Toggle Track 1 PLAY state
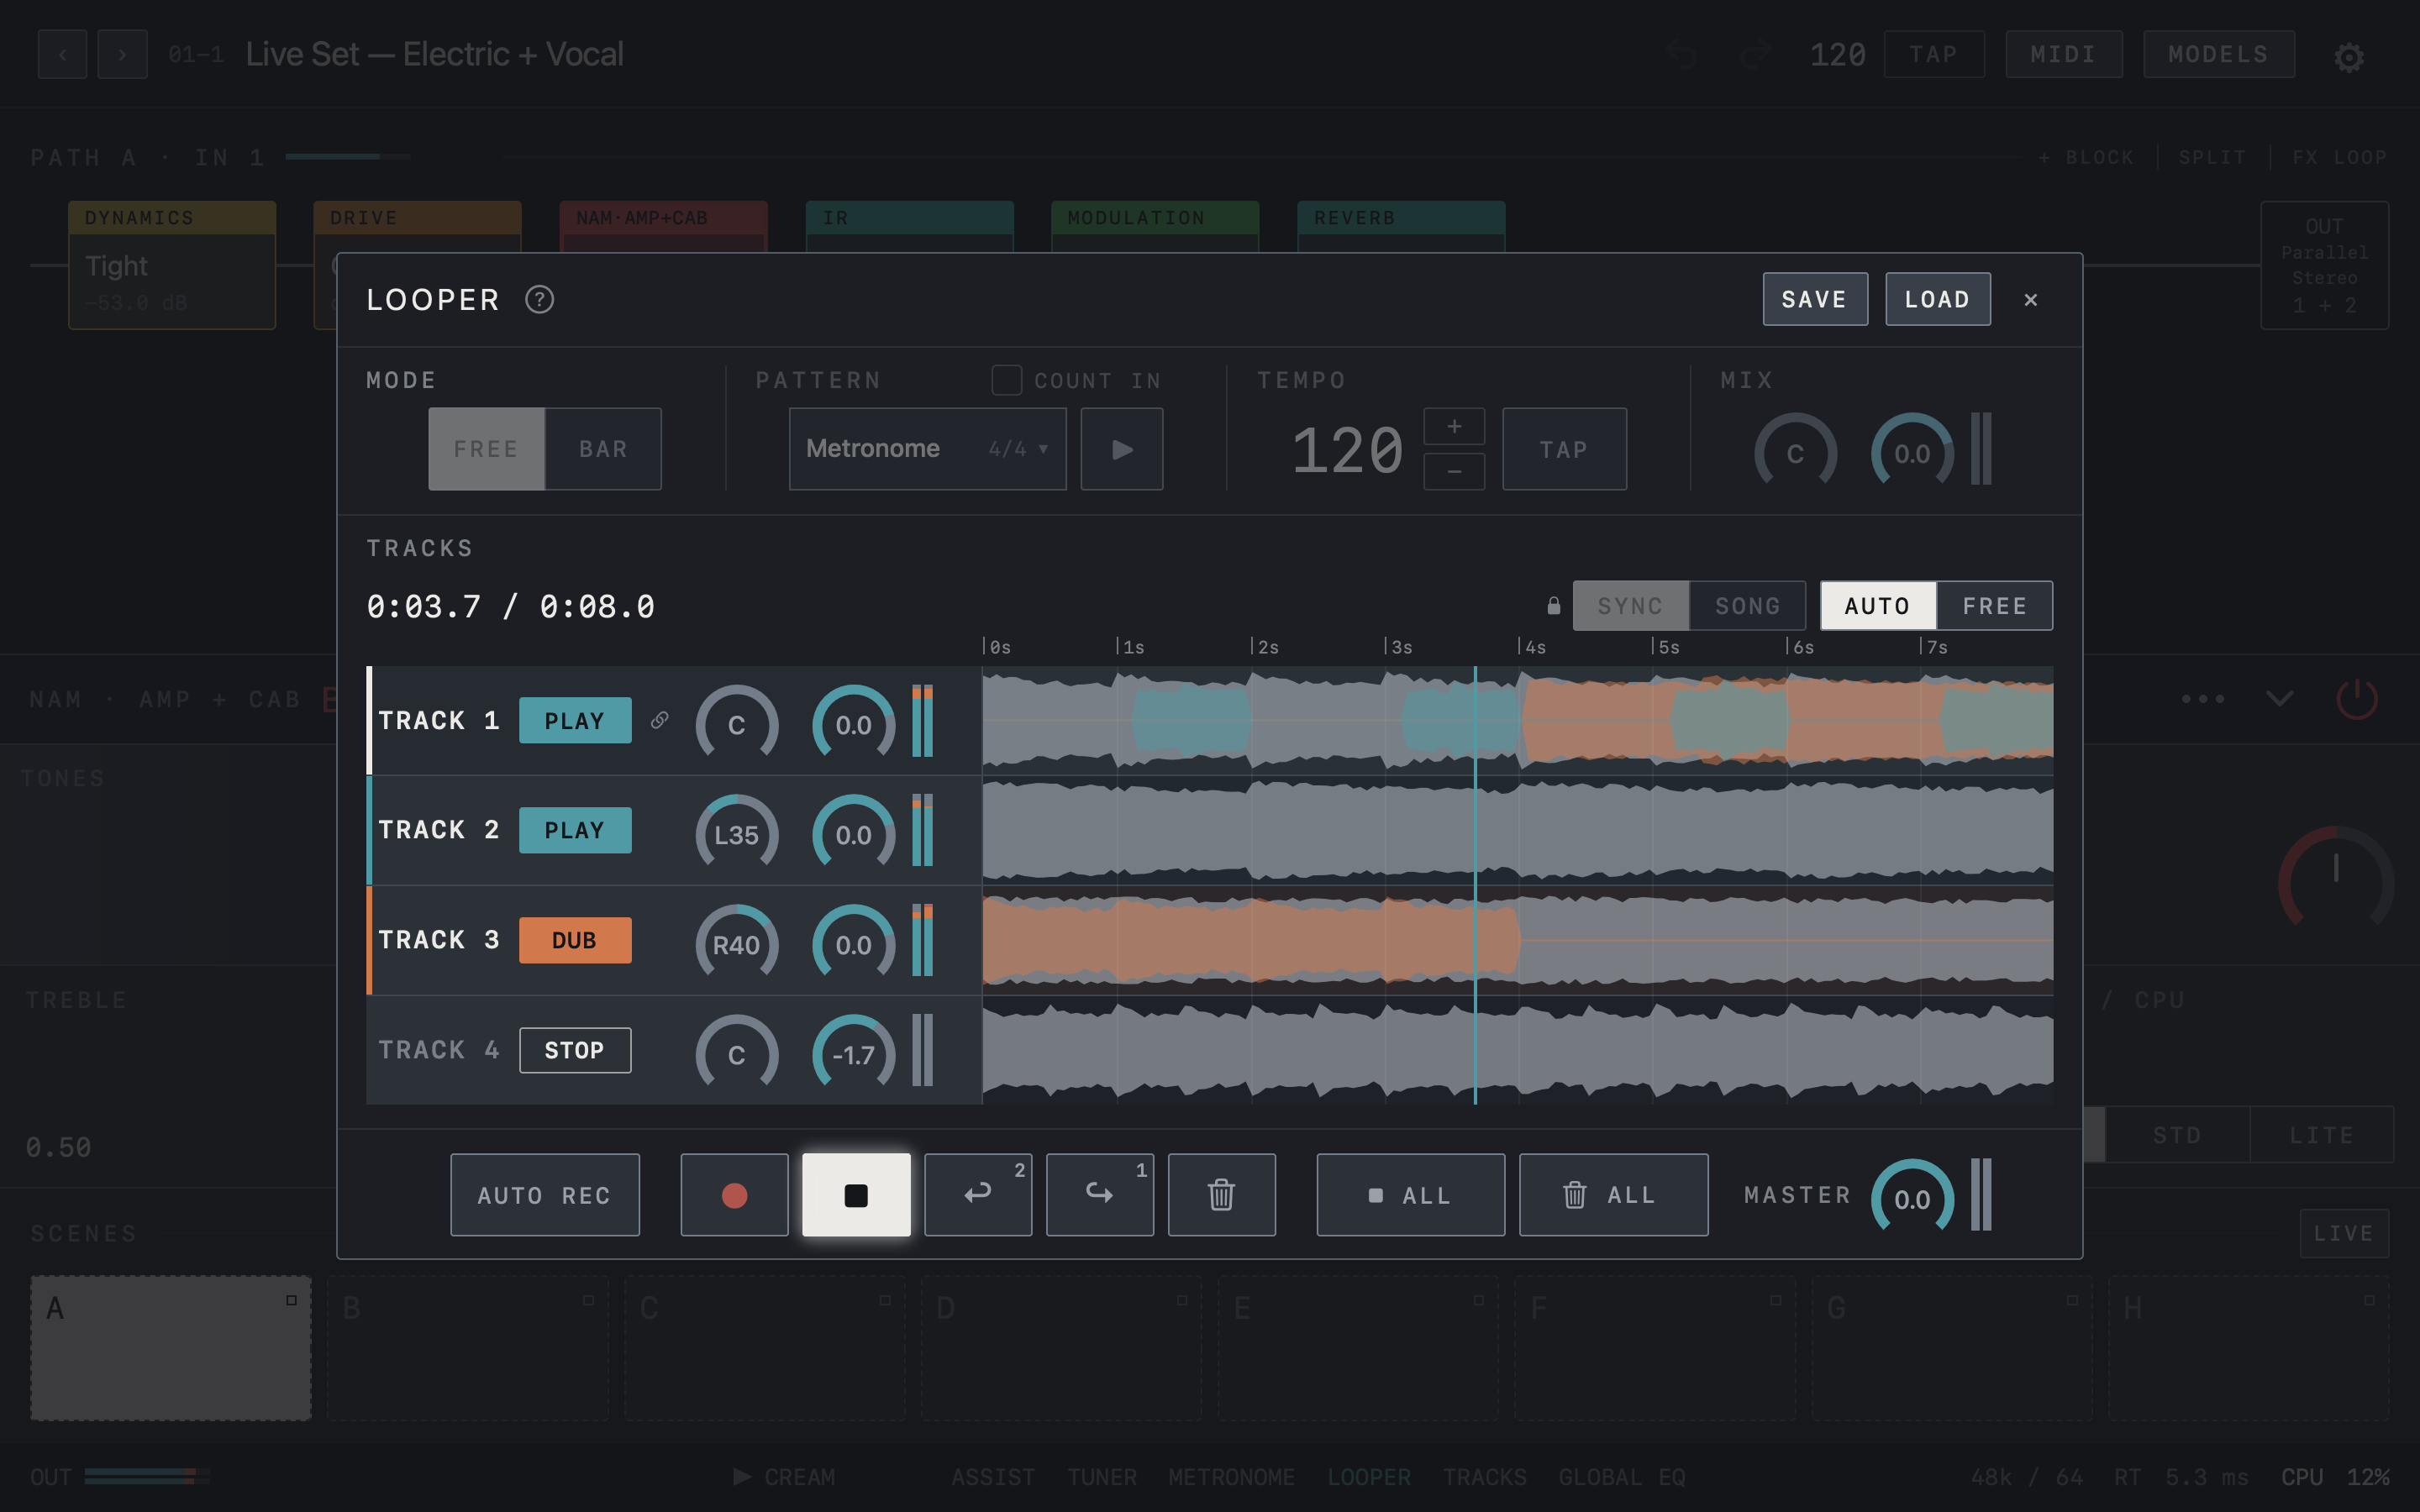2420x1512 pixels. pos(575,720)
